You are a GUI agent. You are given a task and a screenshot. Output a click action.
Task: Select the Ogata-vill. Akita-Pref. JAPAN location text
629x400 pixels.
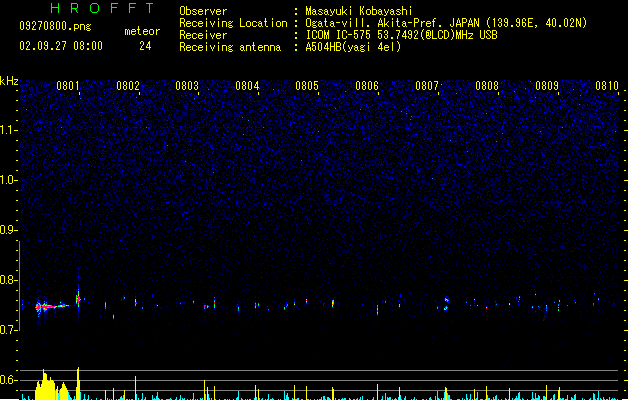(x=446, y=23)
